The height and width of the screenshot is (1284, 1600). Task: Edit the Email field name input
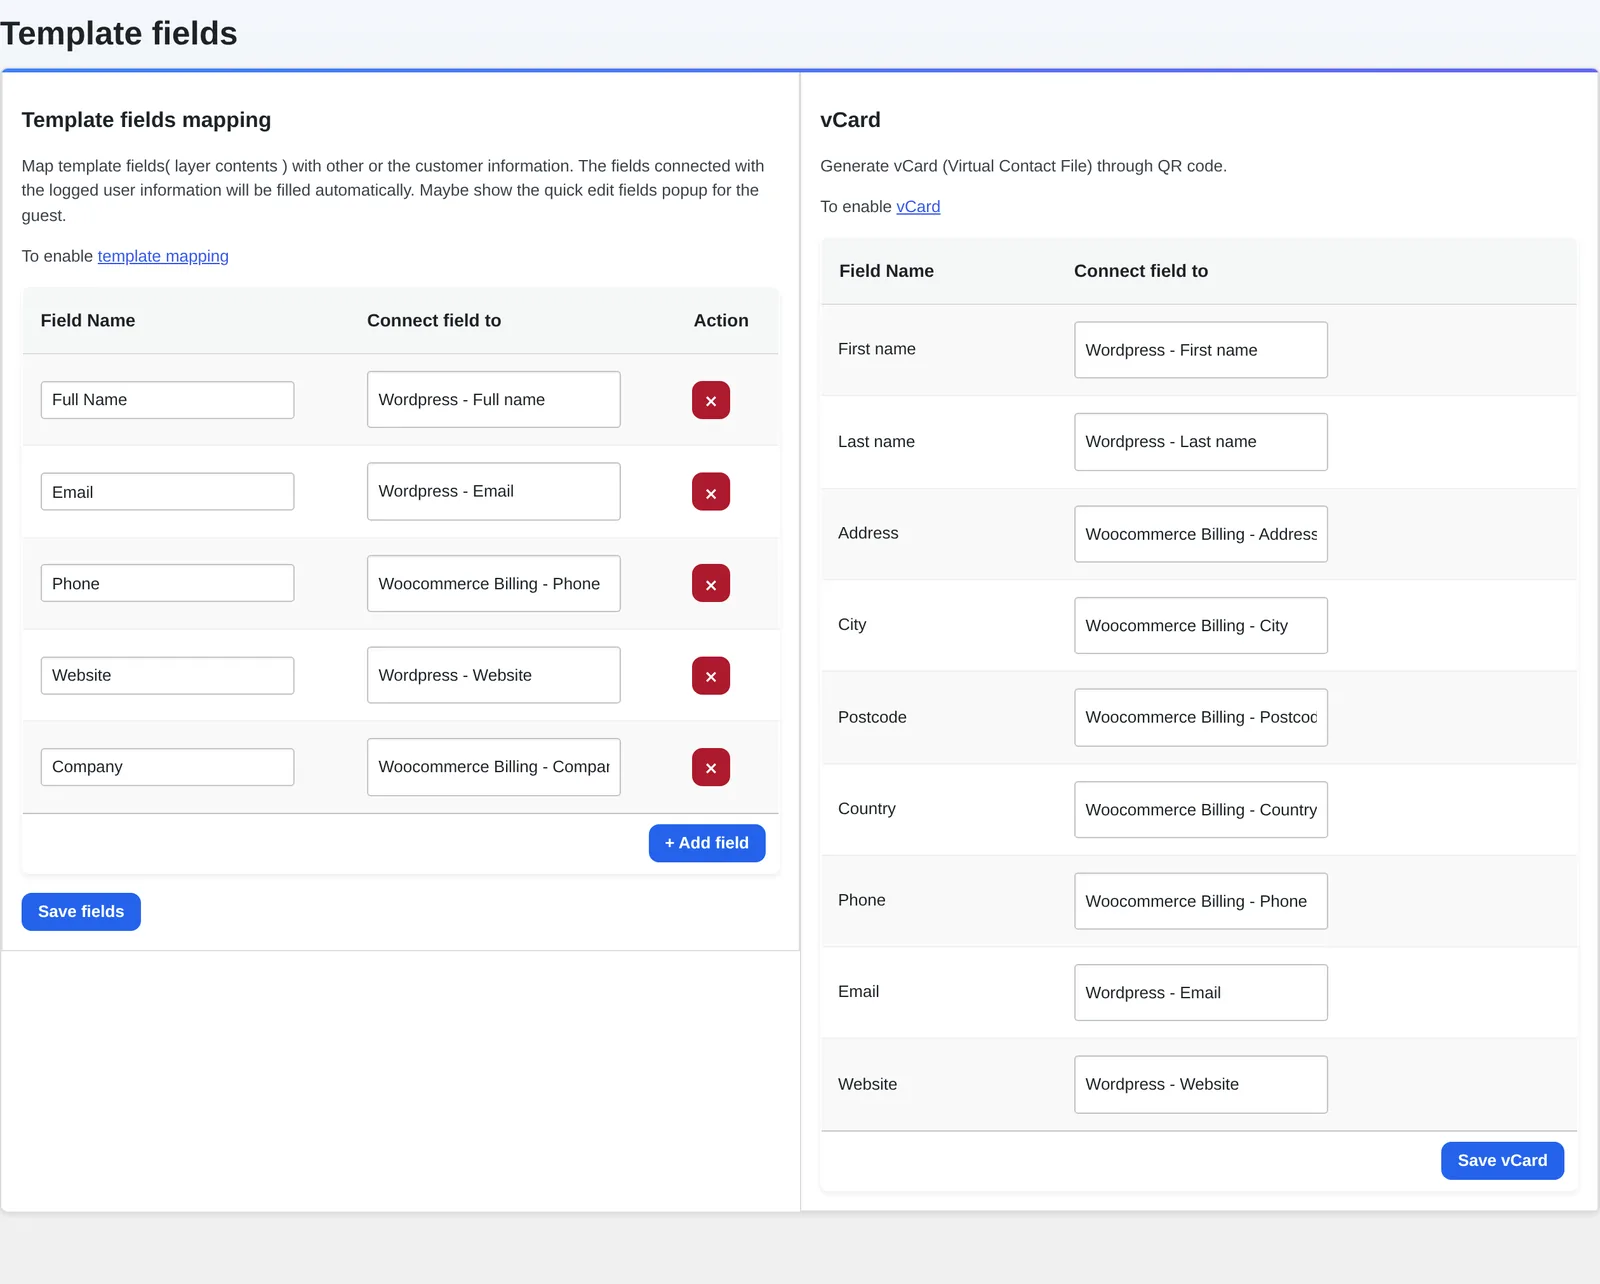(x=167, y=492)
